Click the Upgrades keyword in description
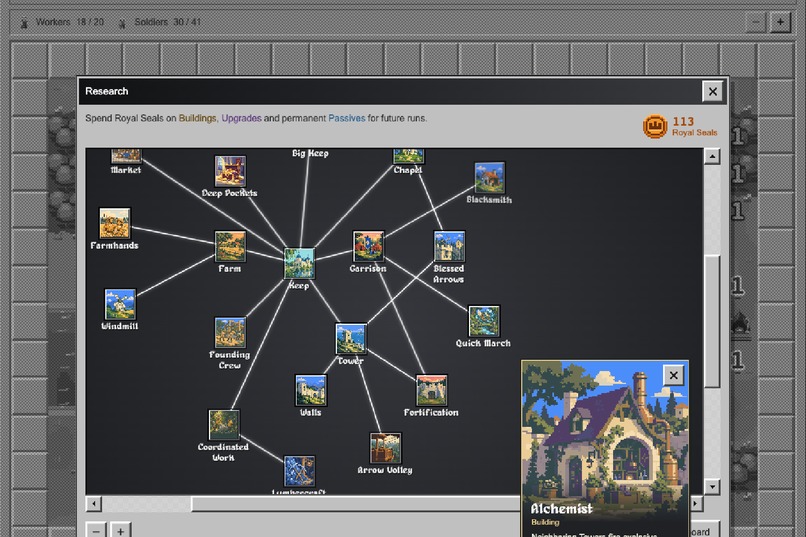806x537 pixels. point(242,118)
